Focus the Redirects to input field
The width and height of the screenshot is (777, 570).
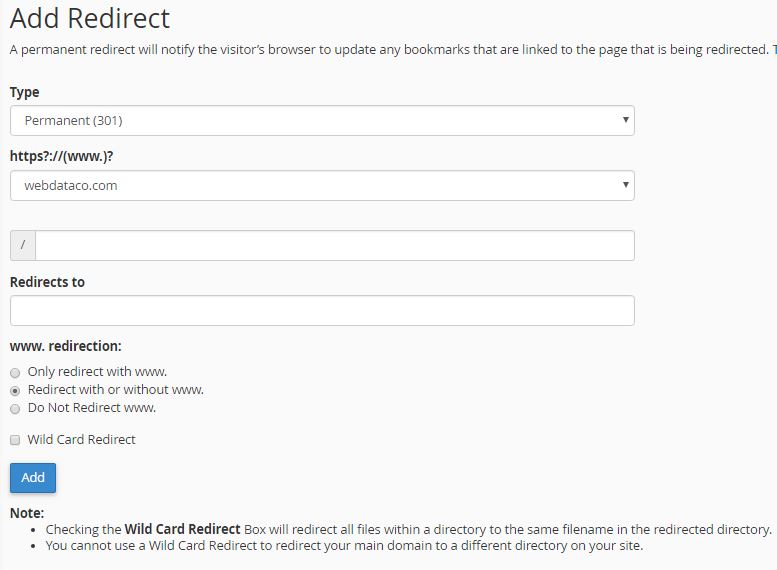click(x=322, y=310)
